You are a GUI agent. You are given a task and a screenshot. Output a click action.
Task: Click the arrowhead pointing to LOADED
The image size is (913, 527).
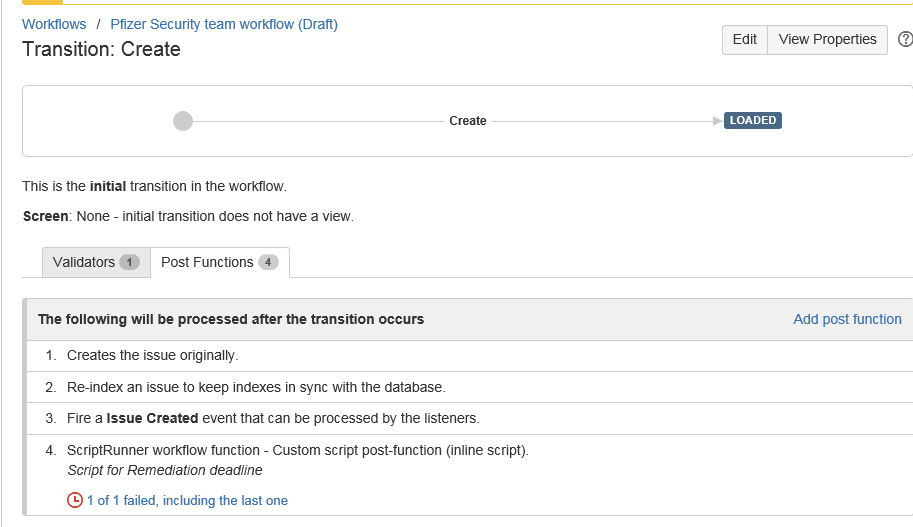[717, 121]
